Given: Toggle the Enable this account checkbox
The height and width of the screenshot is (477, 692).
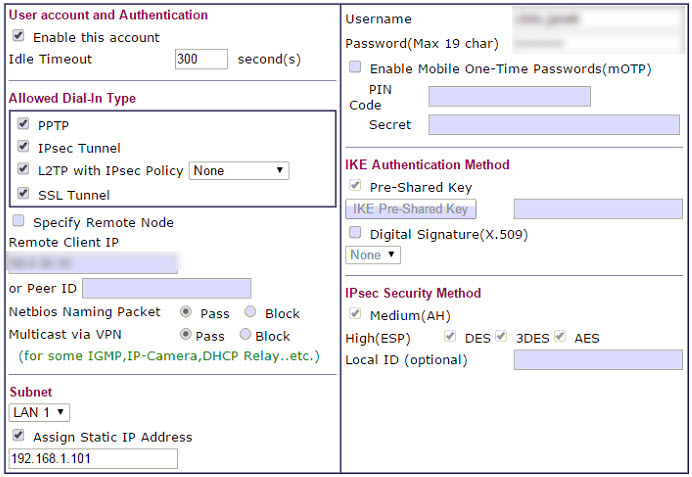Looking at the screenshot, I should [18, 36].
